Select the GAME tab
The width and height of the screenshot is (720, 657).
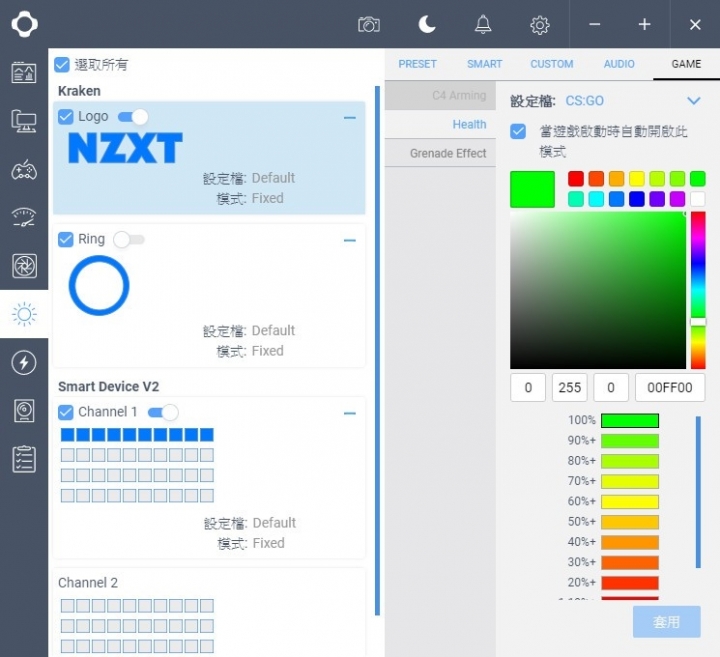coord(686,64)
